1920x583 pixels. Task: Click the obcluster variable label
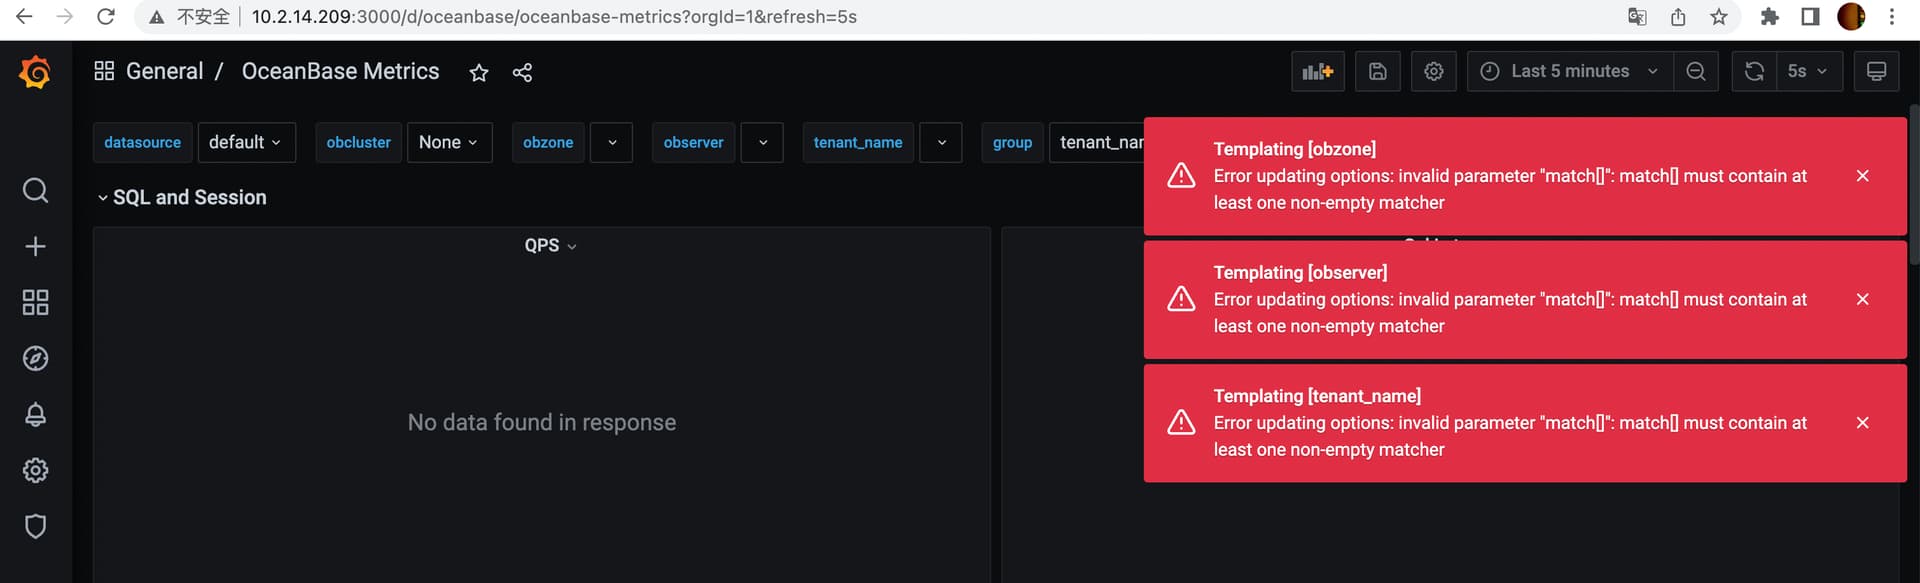tap(358, 142)
